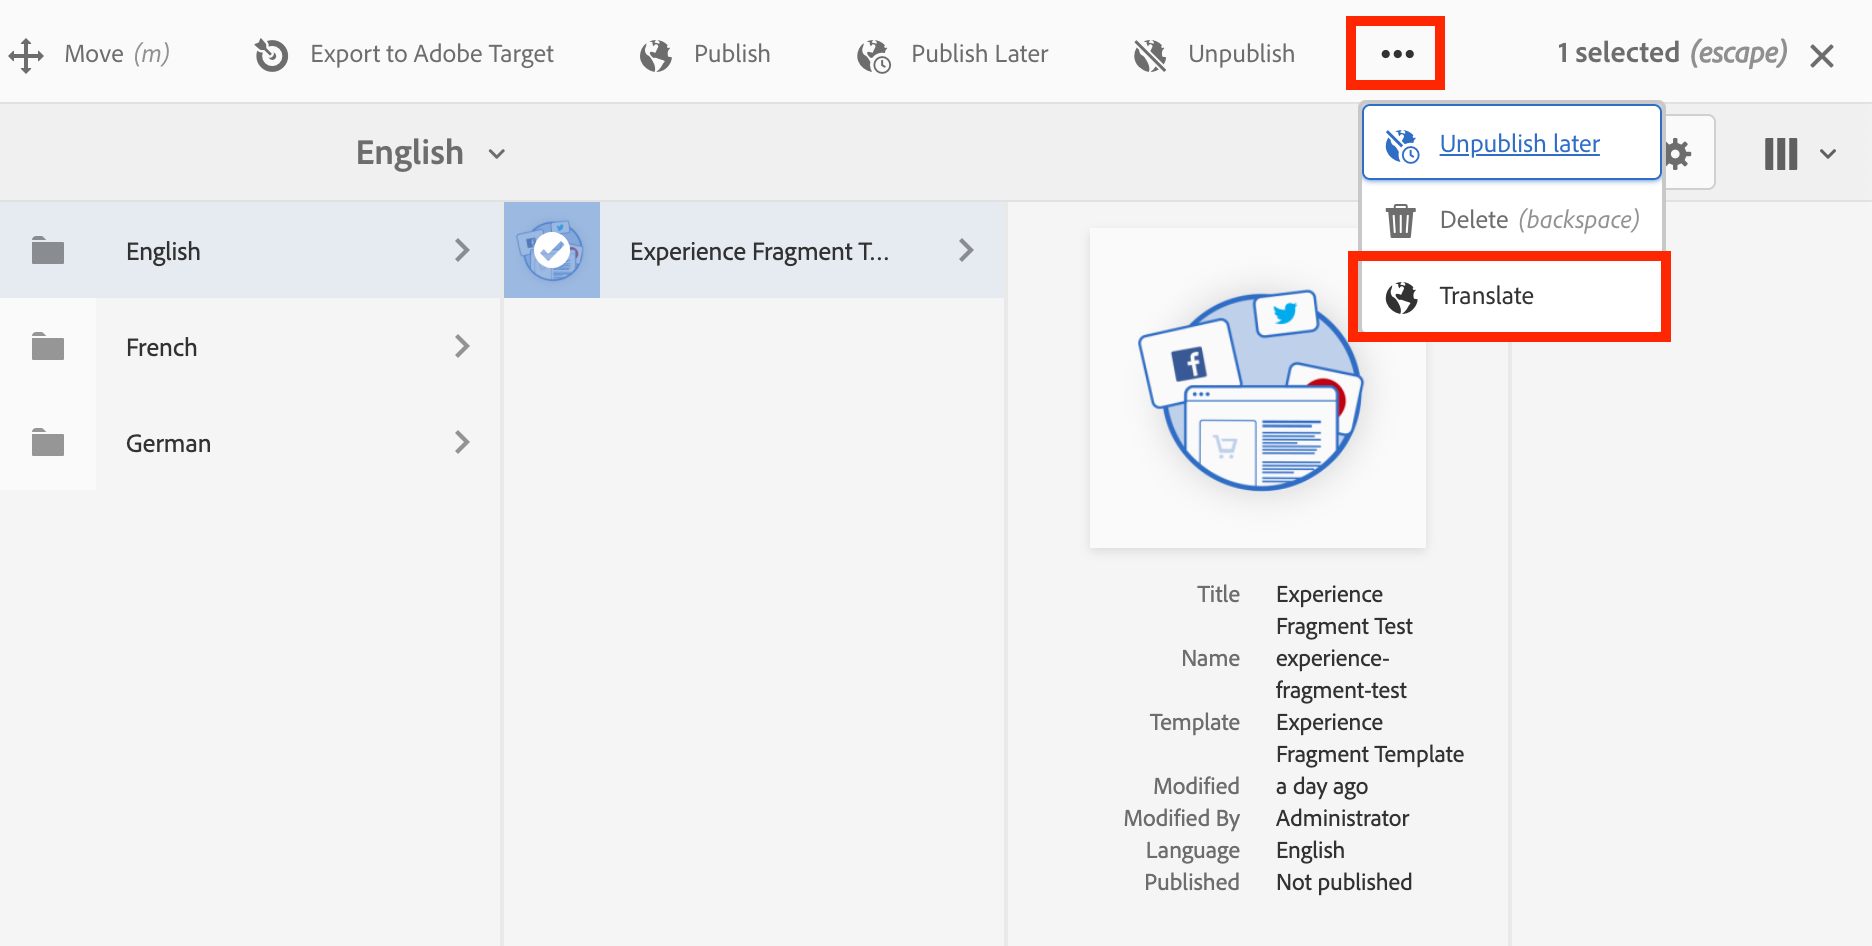Open the column view layout dropdown
Viewport: 1872px width, 946px height.
click(x=1798, y=152)
